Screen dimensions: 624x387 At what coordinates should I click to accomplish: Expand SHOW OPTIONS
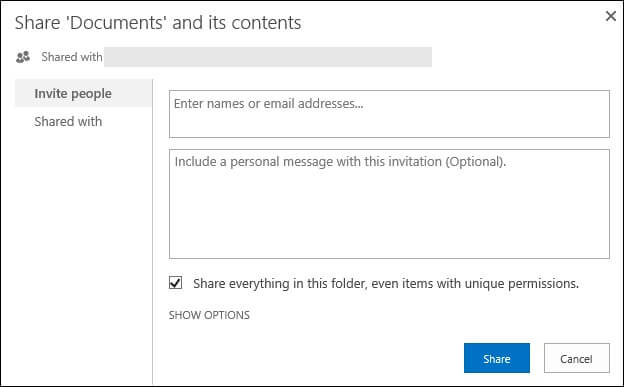click(x=209, y=315)
